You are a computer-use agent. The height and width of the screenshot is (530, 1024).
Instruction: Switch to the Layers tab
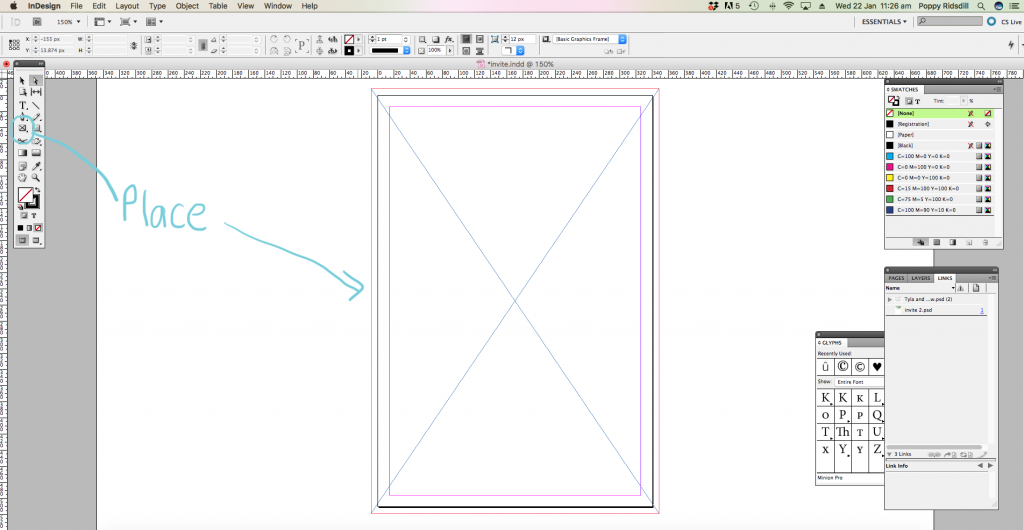click(x=921, y=277)
